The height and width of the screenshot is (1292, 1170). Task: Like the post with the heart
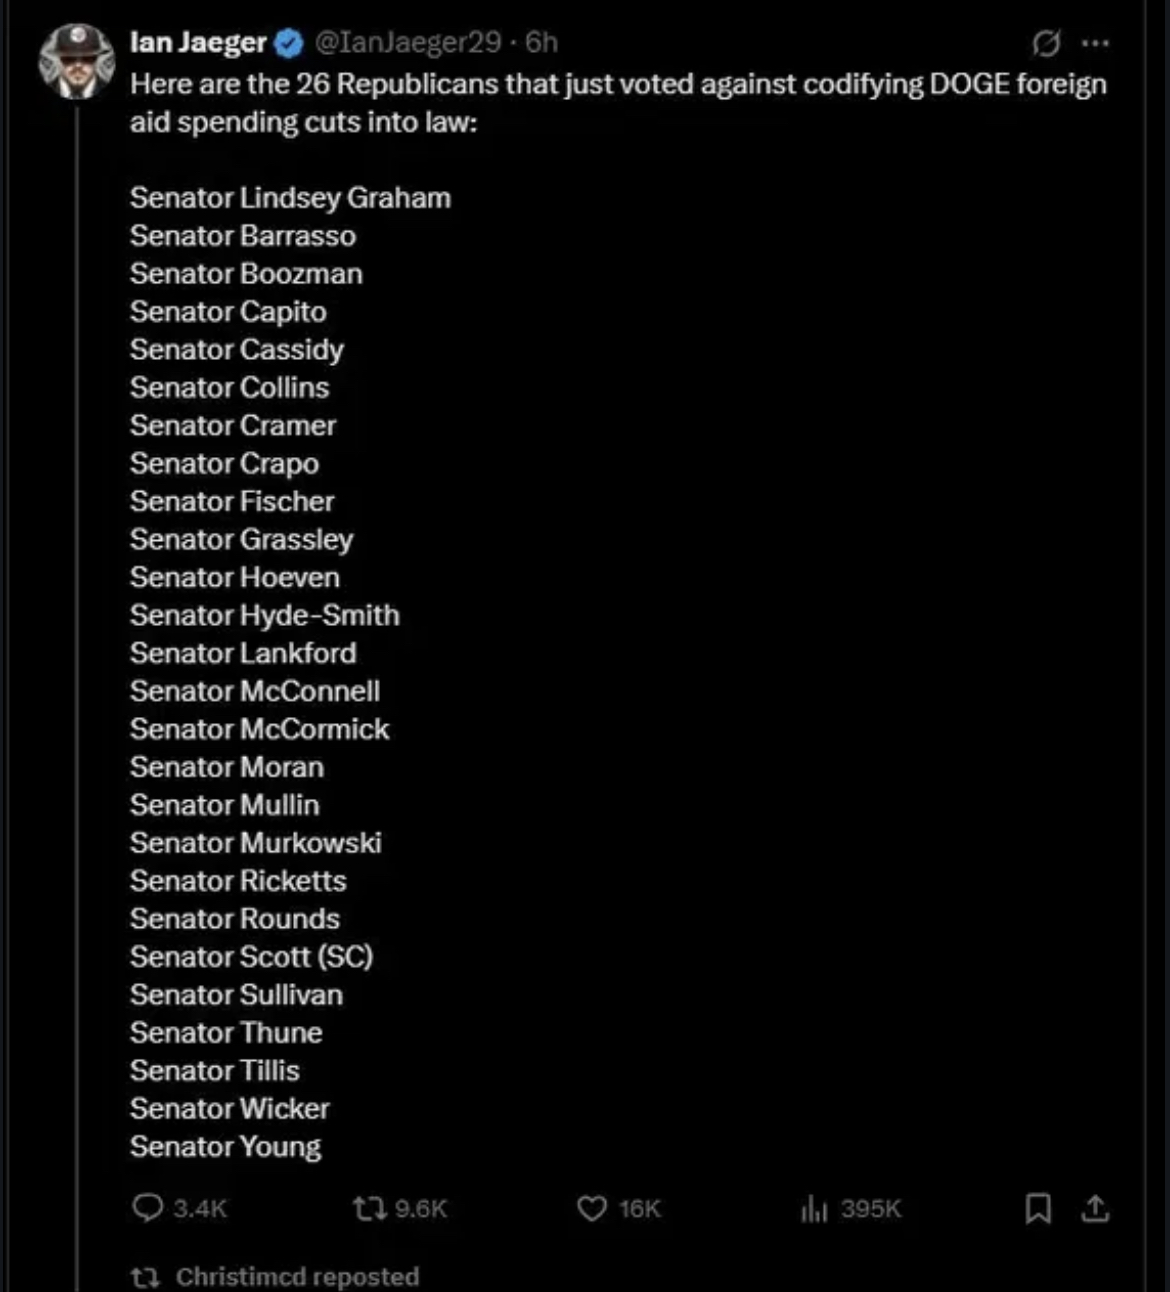pyautogui.click(x=592, y=1209)
